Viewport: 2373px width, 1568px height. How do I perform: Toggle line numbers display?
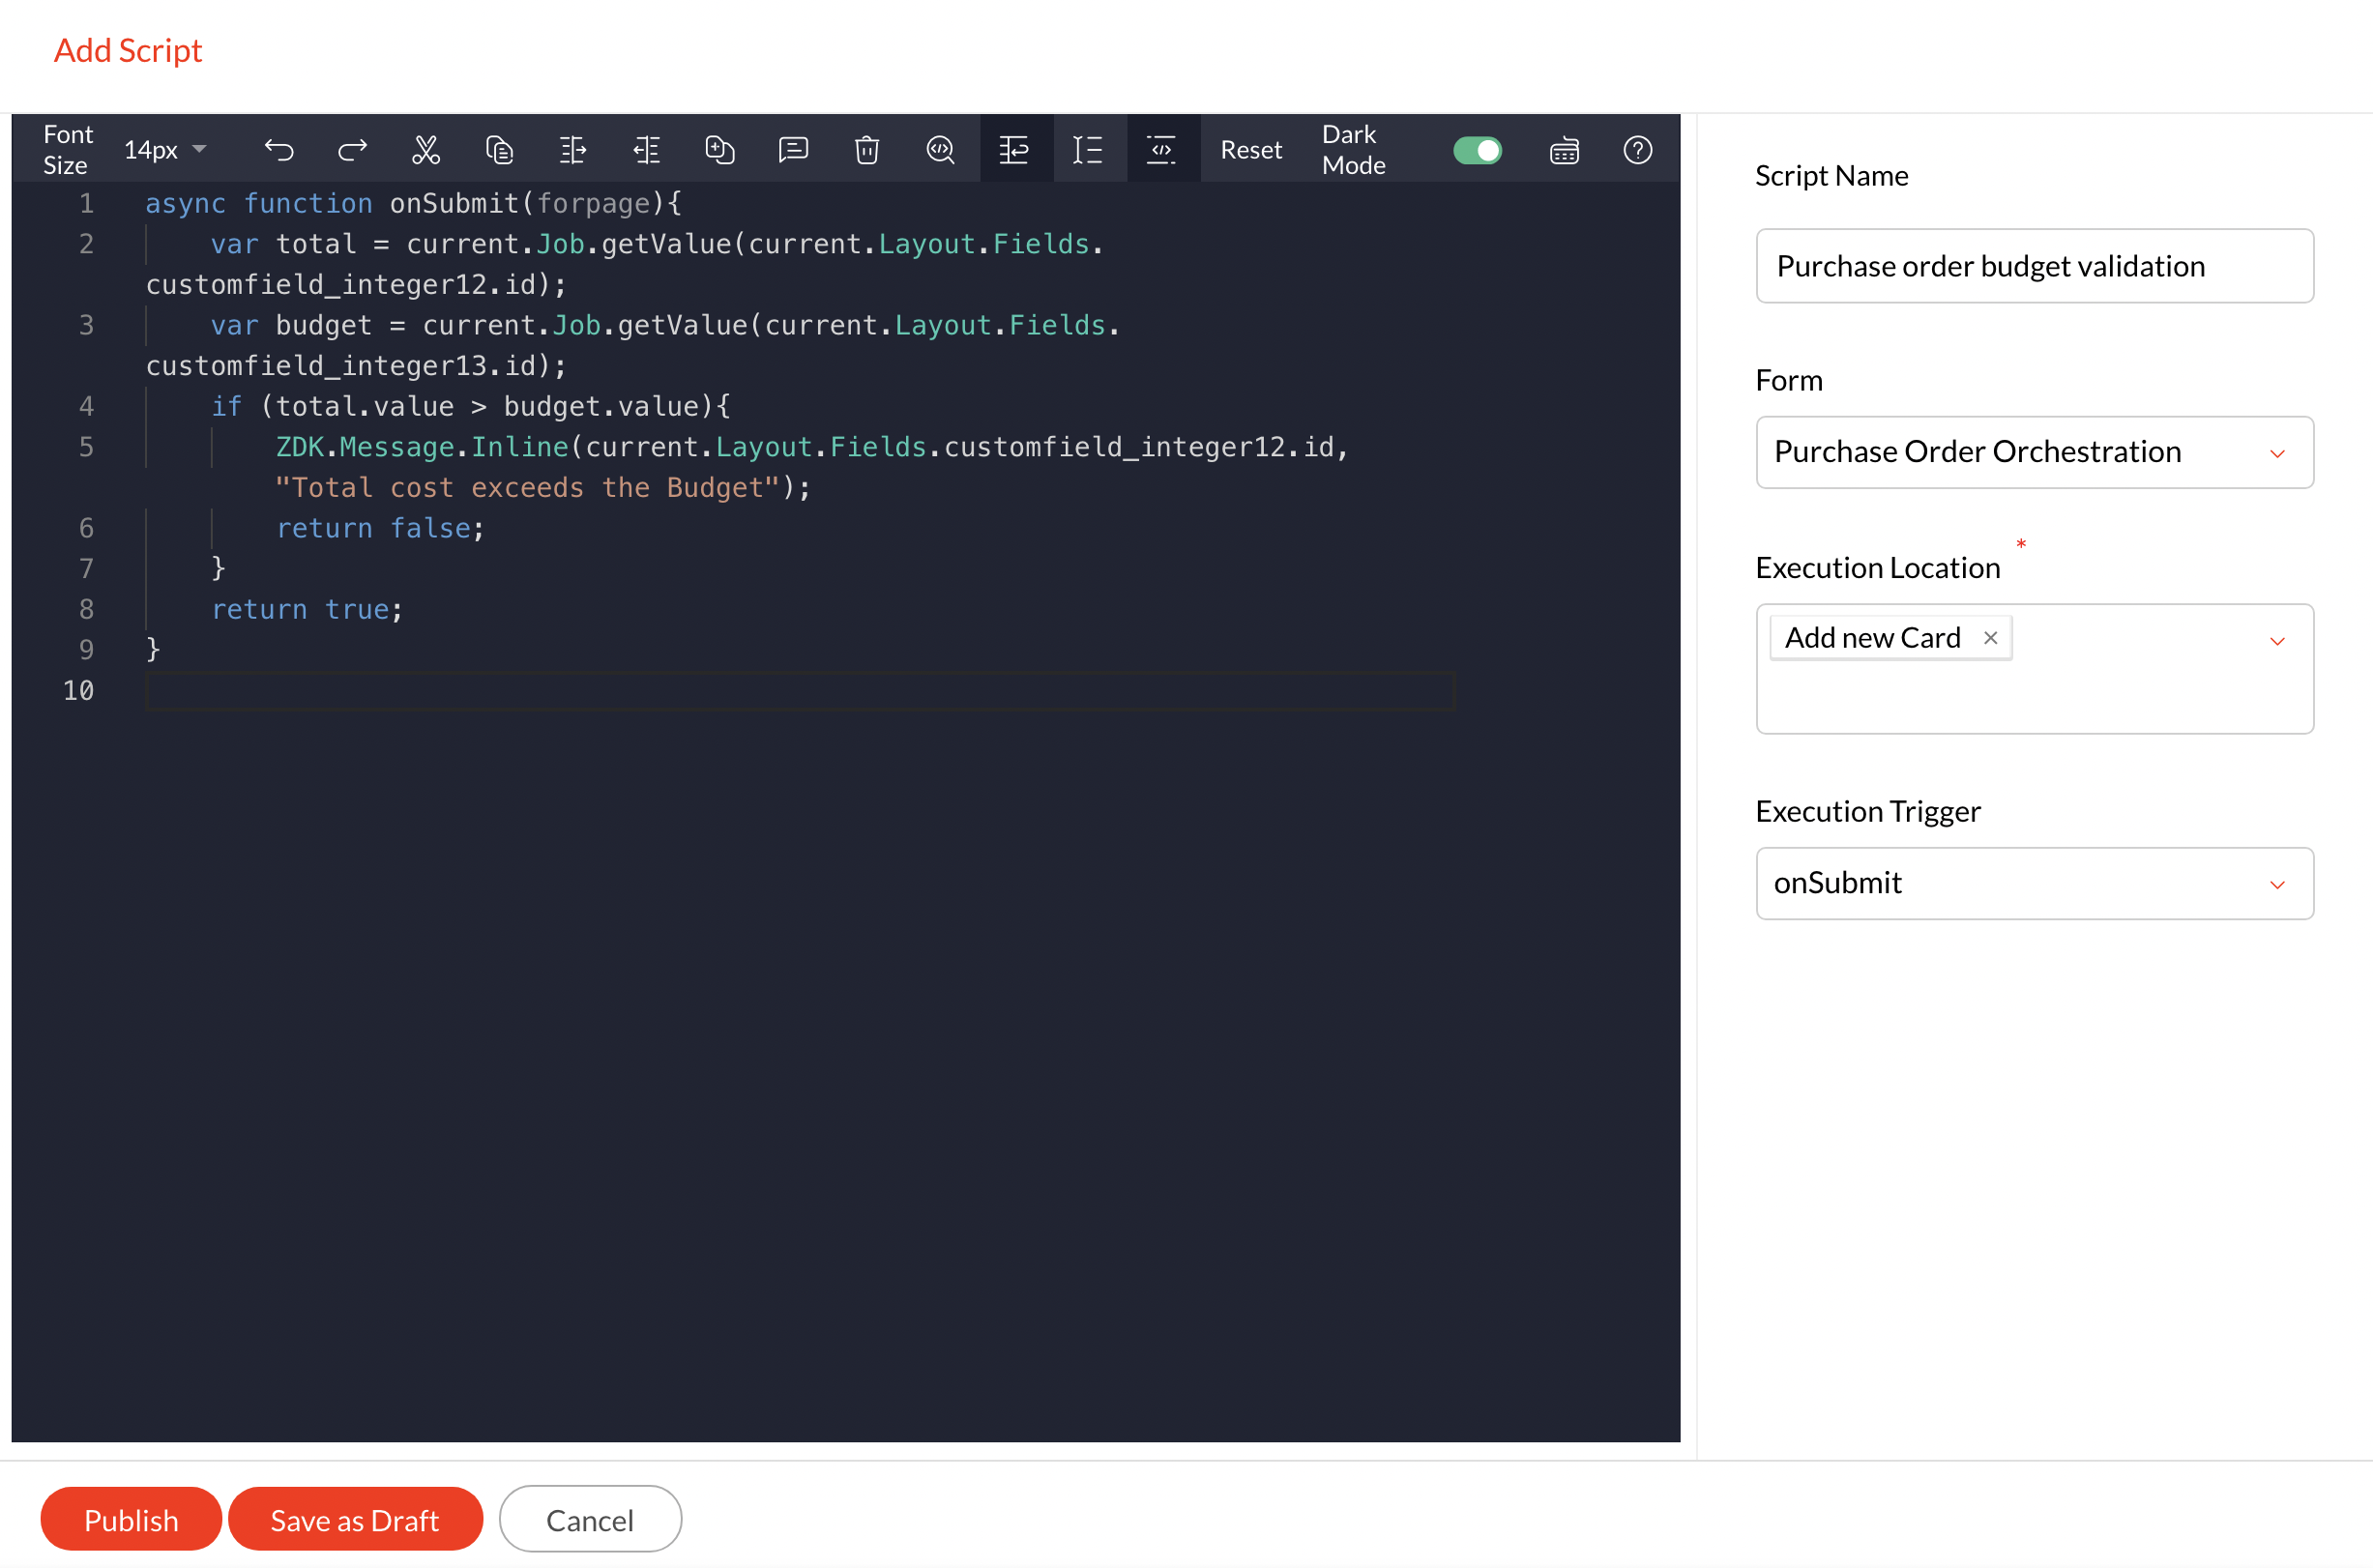(x=1087, y=150)
